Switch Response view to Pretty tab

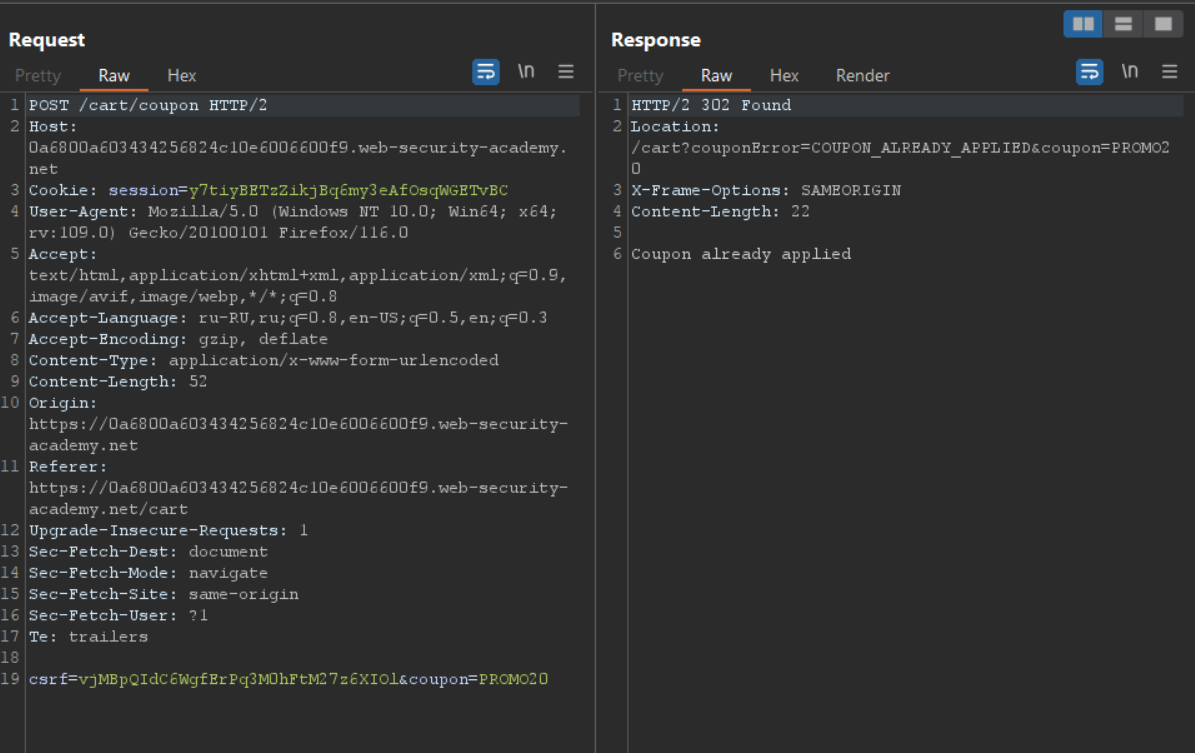640,76
